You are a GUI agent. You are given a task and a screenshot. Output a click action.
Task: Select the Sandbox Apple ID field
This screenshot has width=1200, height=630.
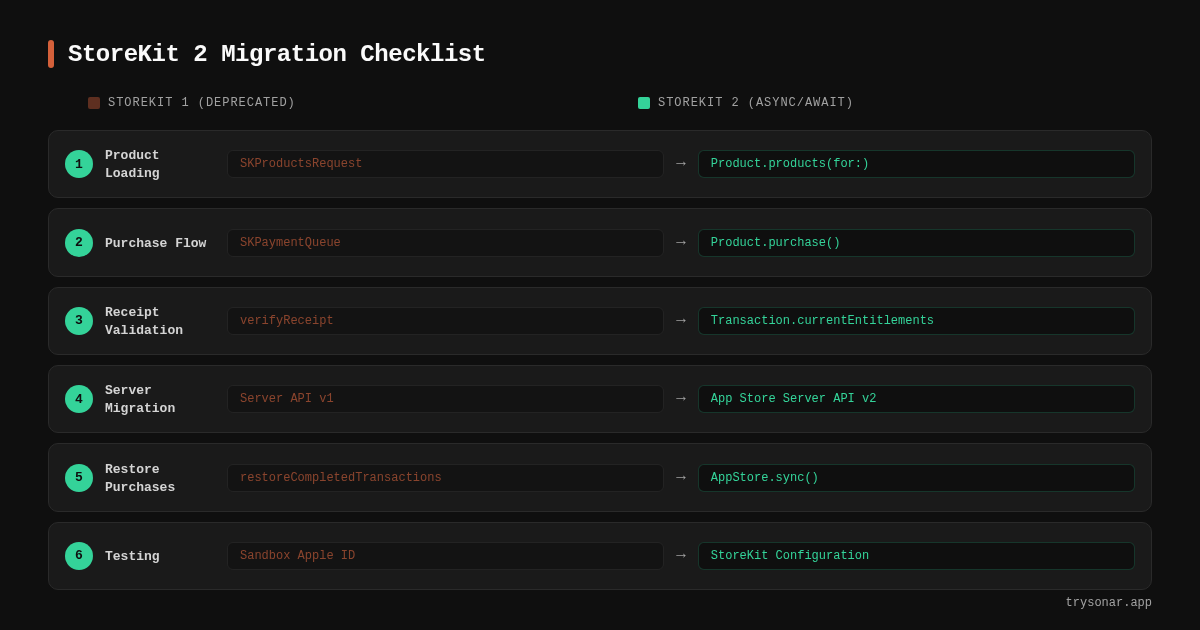coord(445,556)
